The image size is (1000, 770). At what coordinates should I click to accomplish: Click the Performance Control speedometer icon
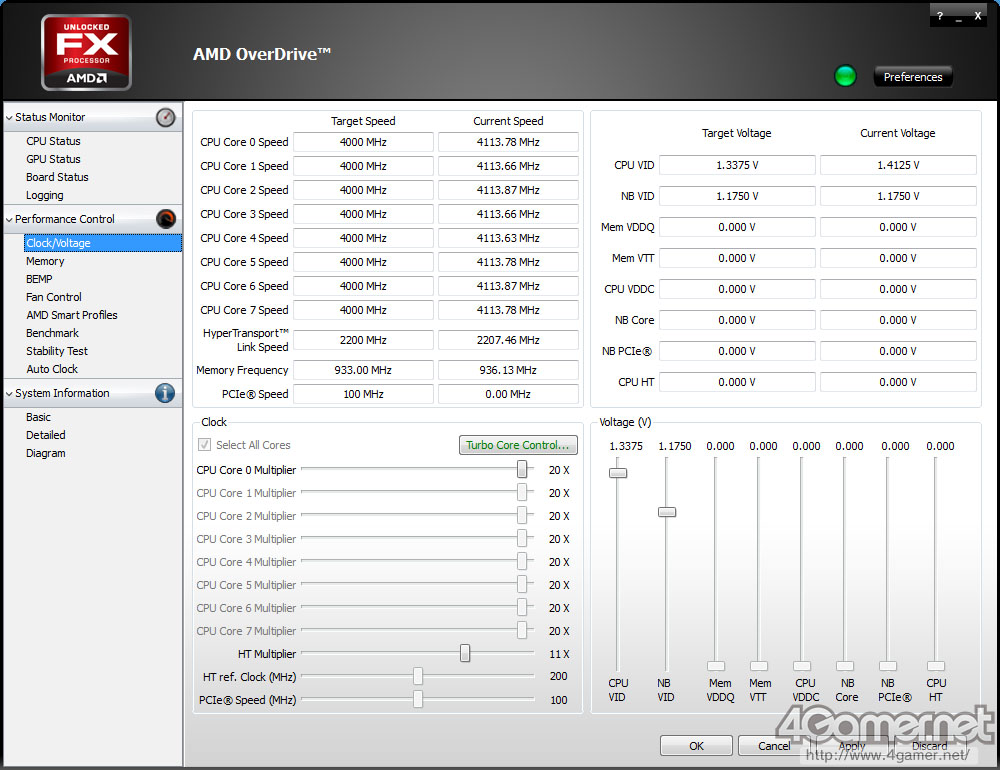[166, 219]
